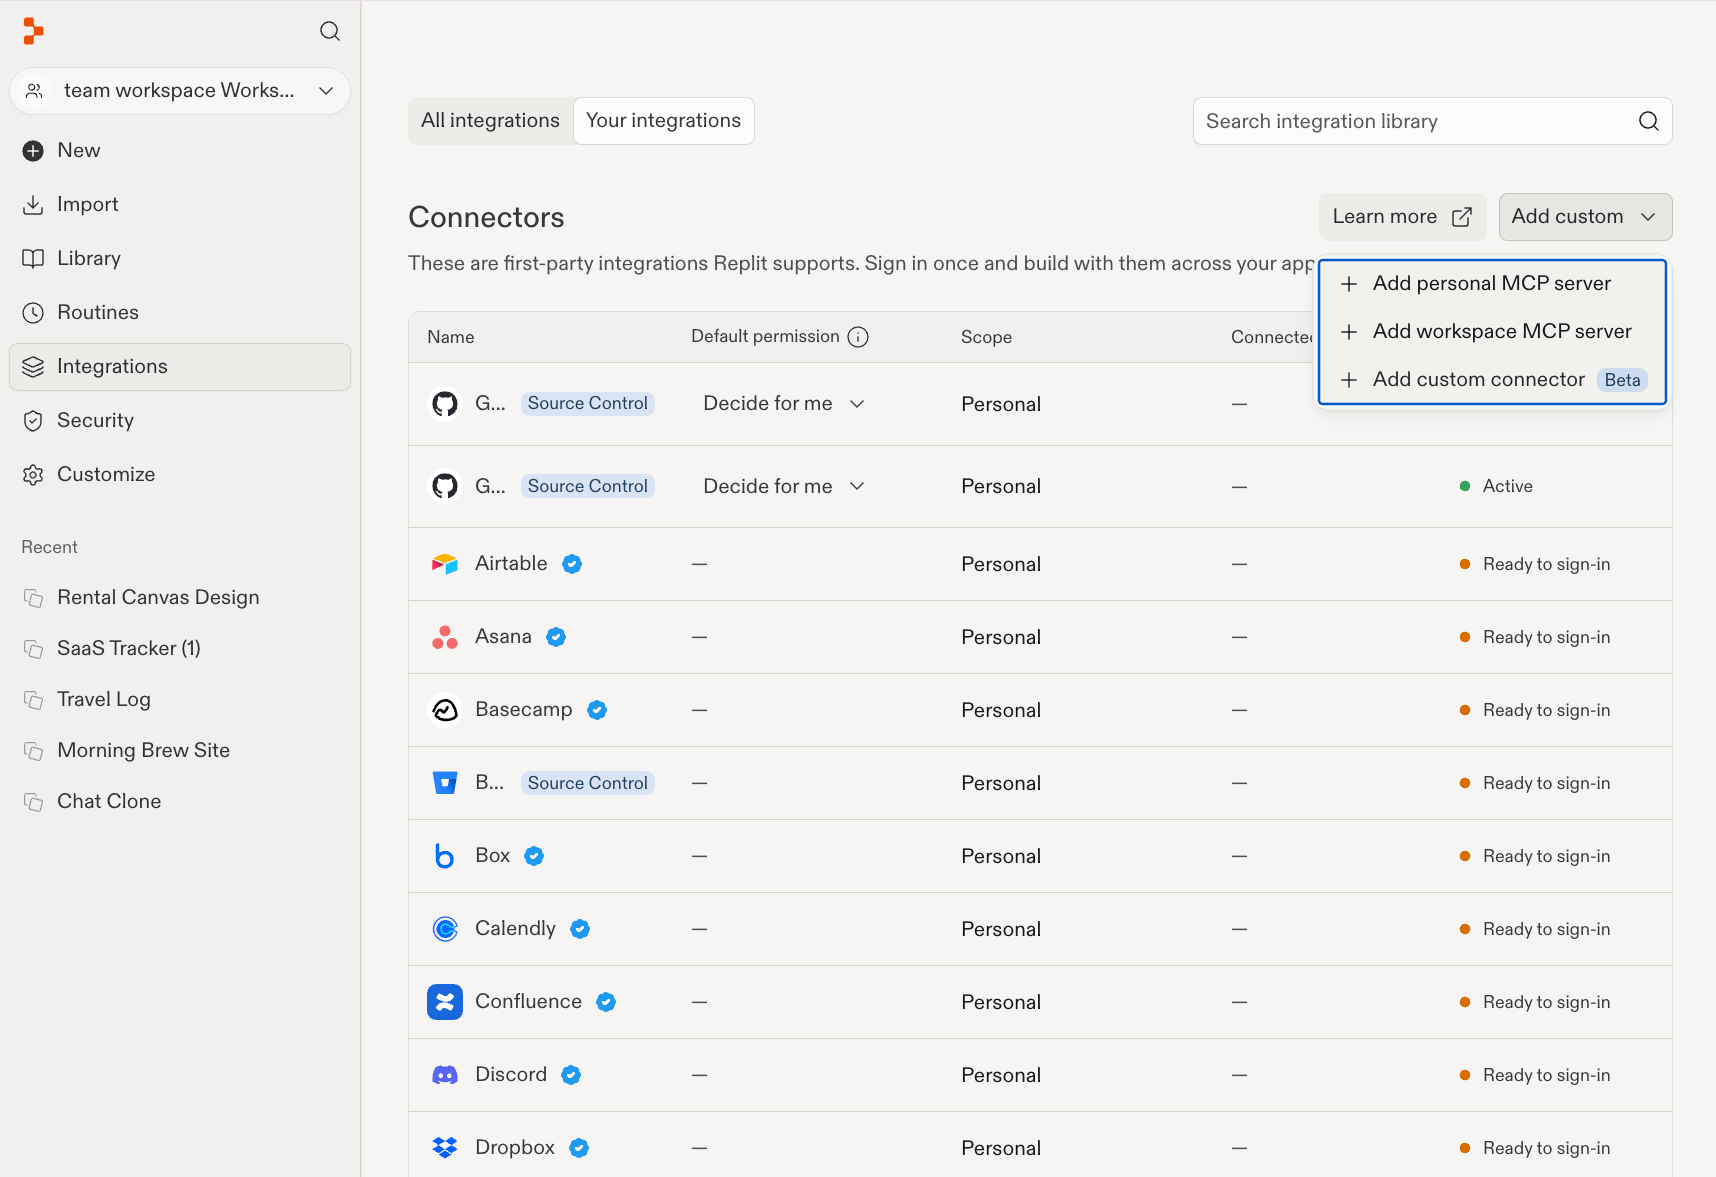Switch to Your integrations tab

(663, 121)
